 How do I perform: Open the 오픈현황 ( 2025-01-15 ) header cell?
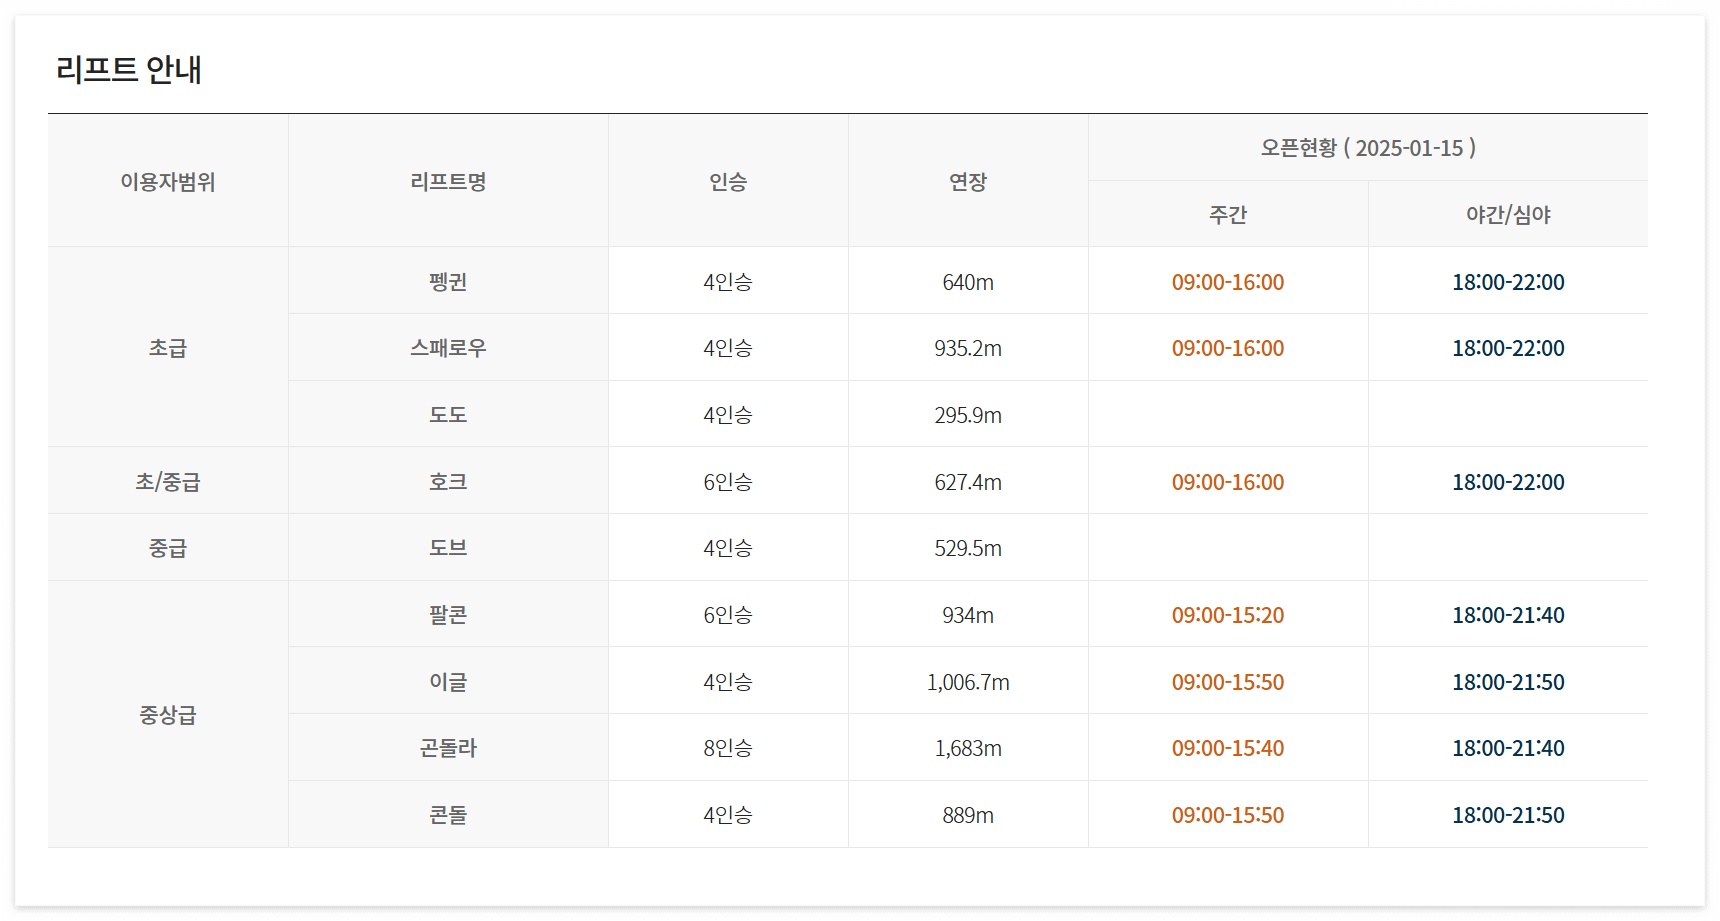point(1367,147)
